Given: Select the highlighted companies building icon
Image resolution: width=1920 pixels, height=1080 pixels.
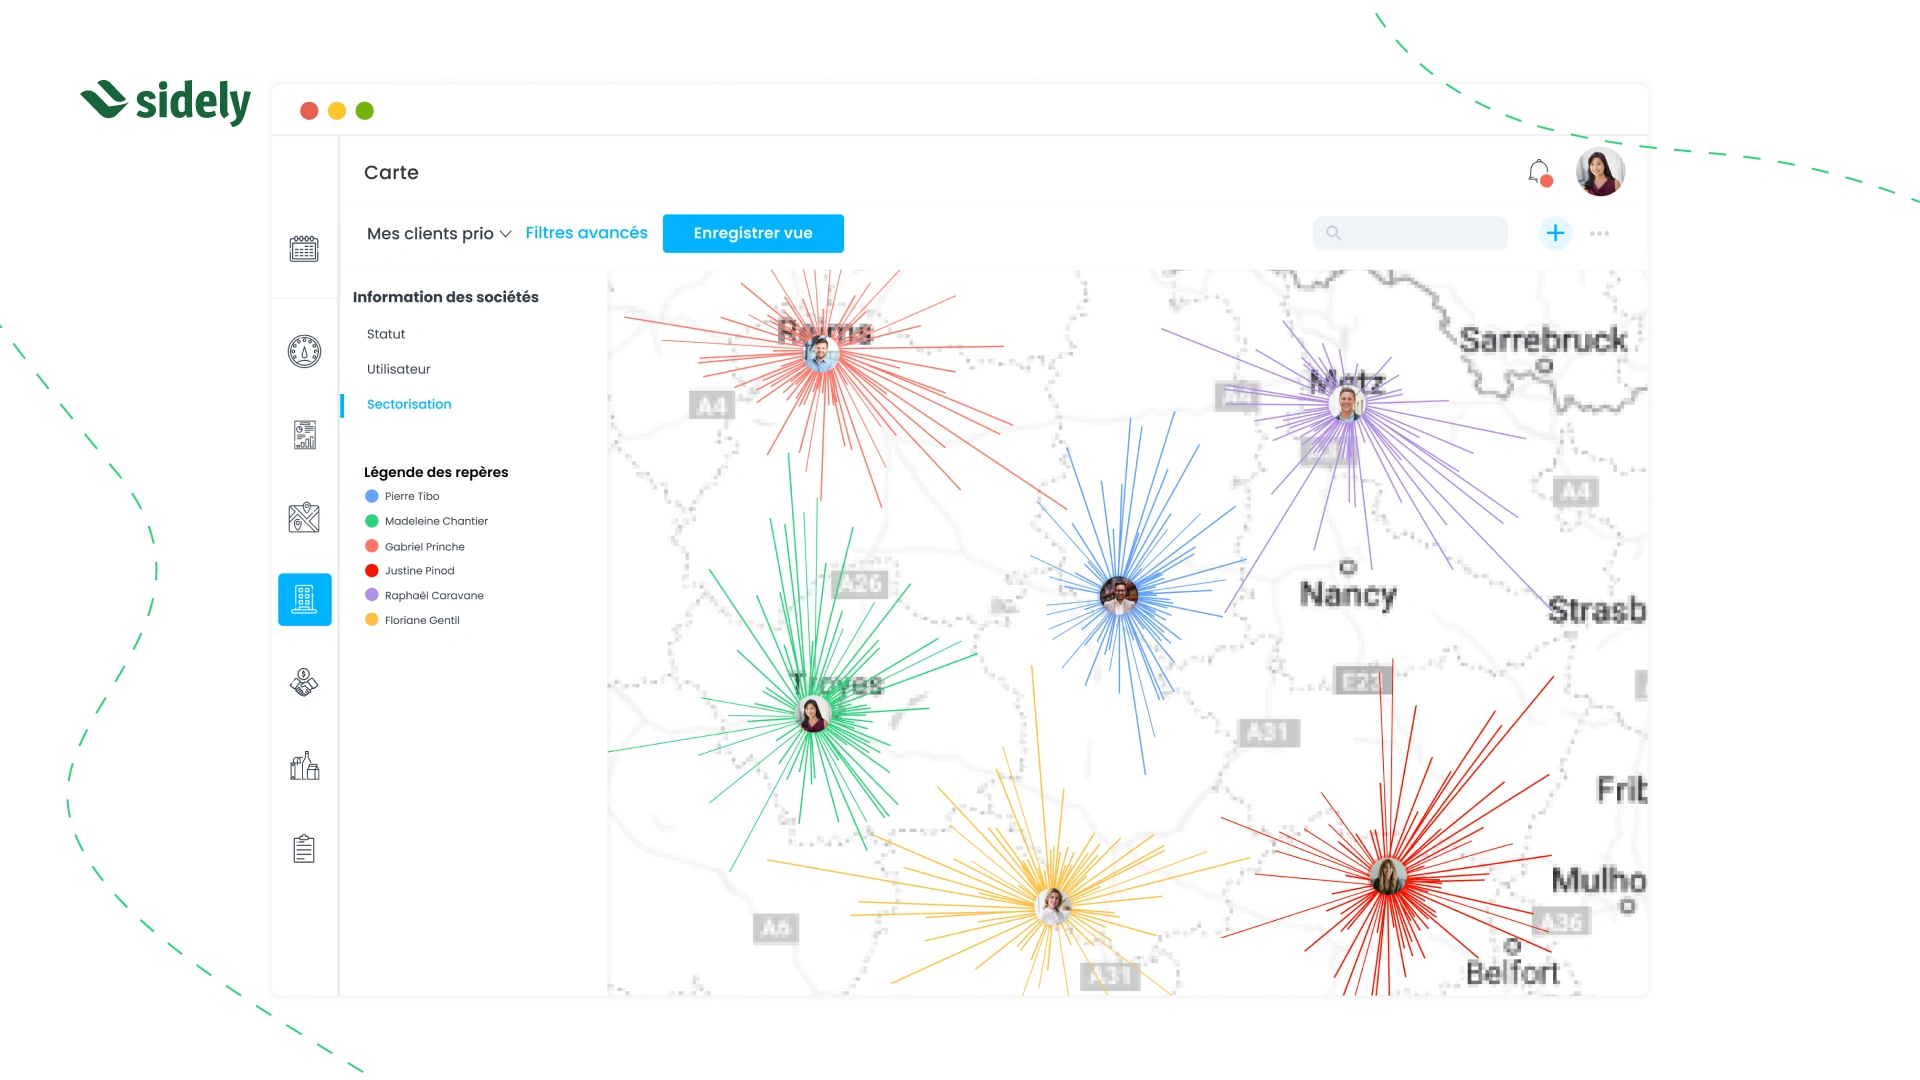Looking at the screenshot, I should point(304,600).
